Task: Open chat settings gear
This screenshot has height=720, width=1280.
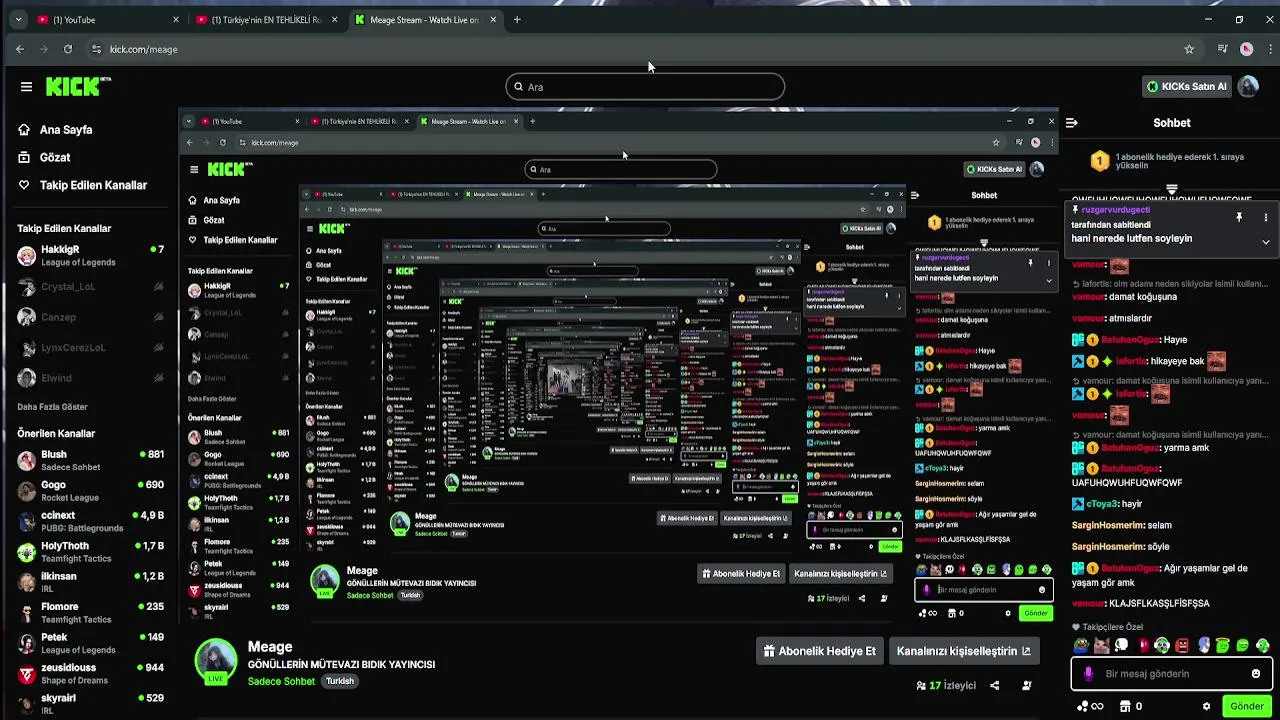Action: (1206, 706)
